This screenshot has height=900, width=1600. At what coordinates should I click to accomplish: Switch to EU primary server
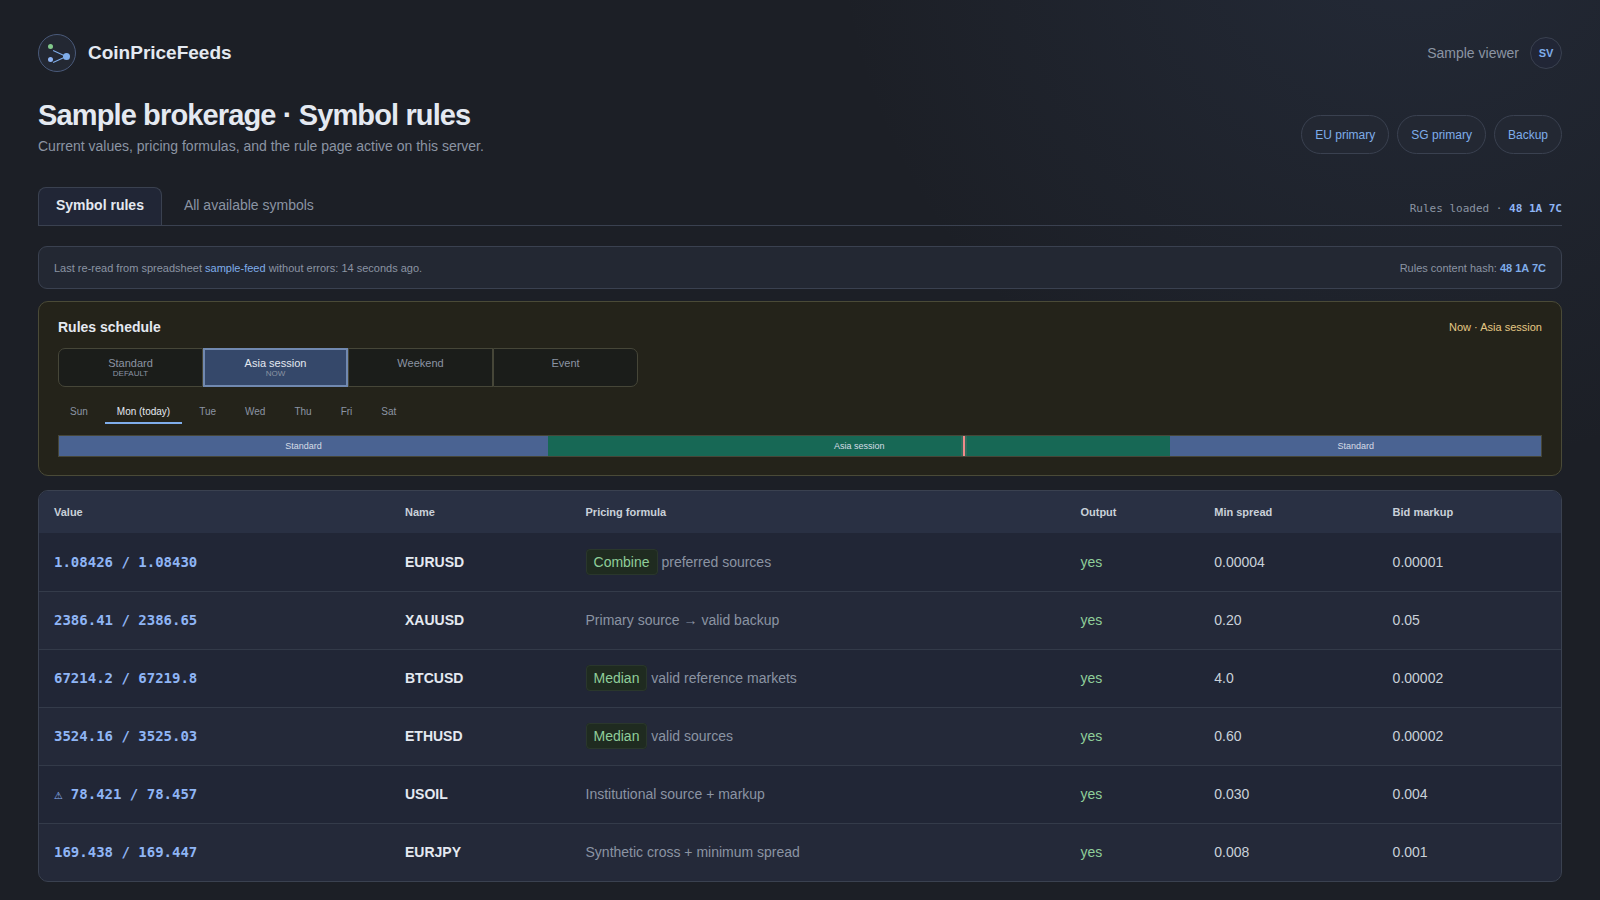1345,135
